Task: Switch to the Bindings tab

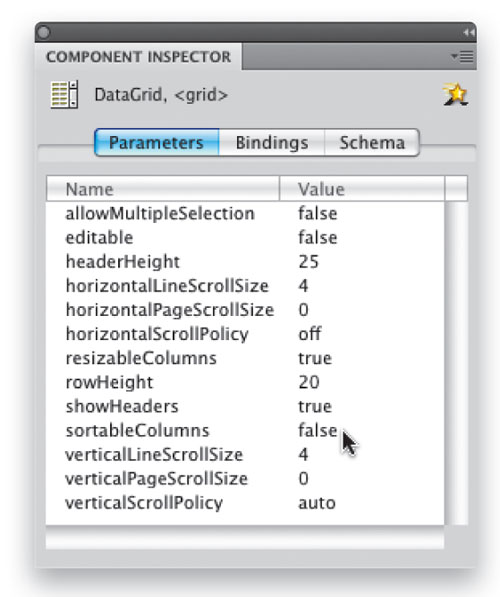Action: 272,143
